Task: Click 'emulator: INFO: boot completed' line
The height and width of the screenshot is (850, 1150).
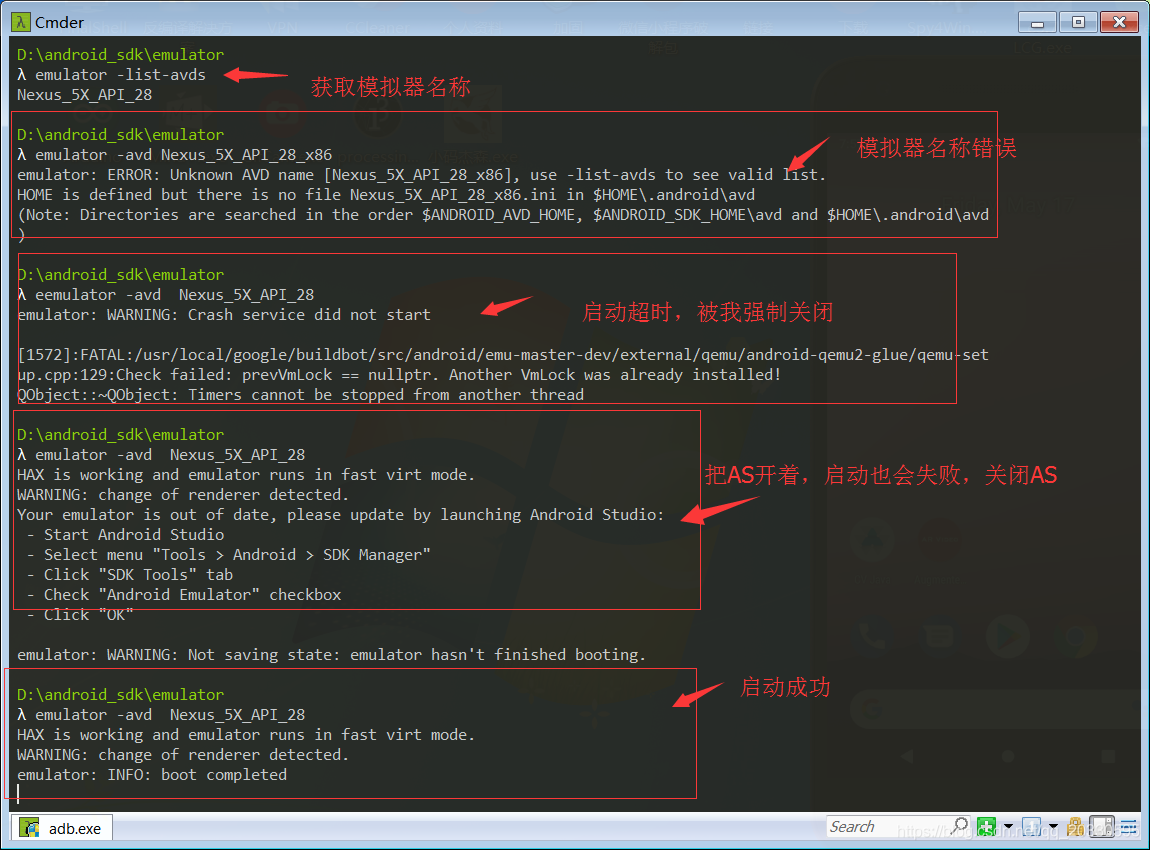Action: tap(152, 774)
